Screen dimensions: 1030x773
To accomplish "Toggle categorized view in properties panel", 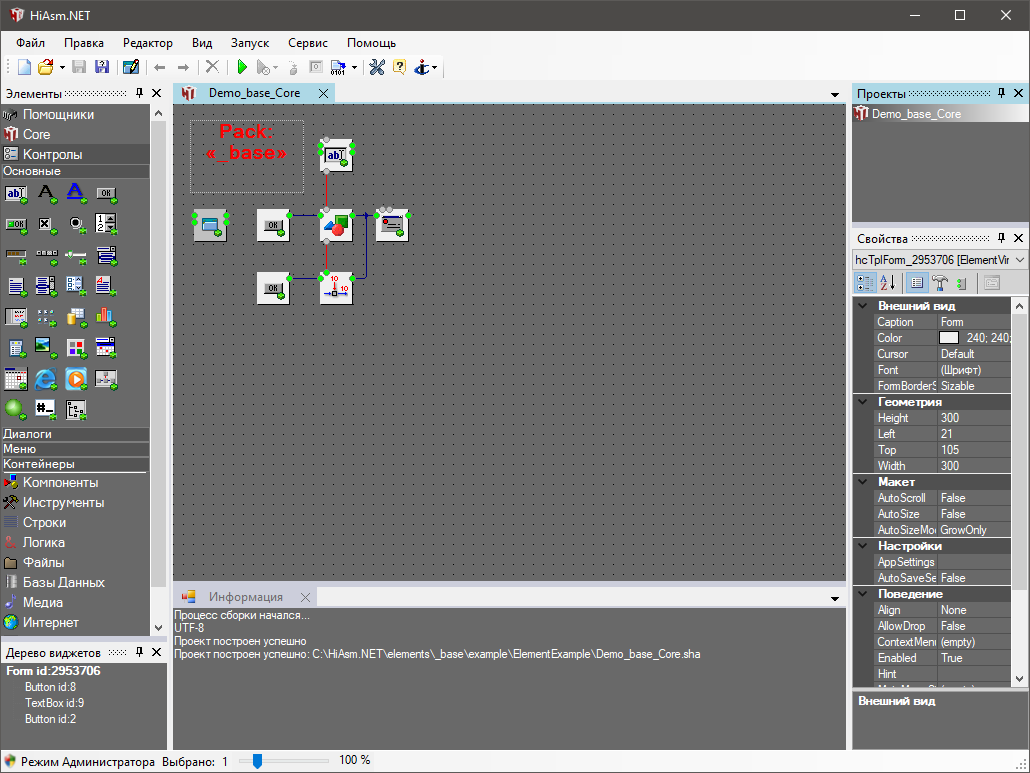I will pos(866,283).
